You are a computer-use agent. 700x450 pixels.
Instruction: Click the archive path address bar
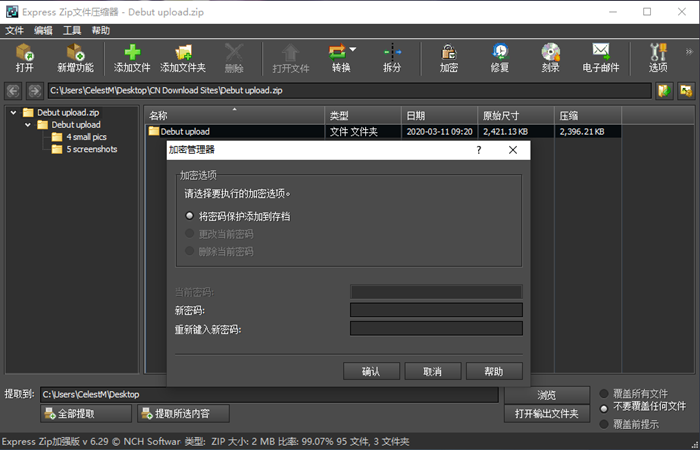350,91
